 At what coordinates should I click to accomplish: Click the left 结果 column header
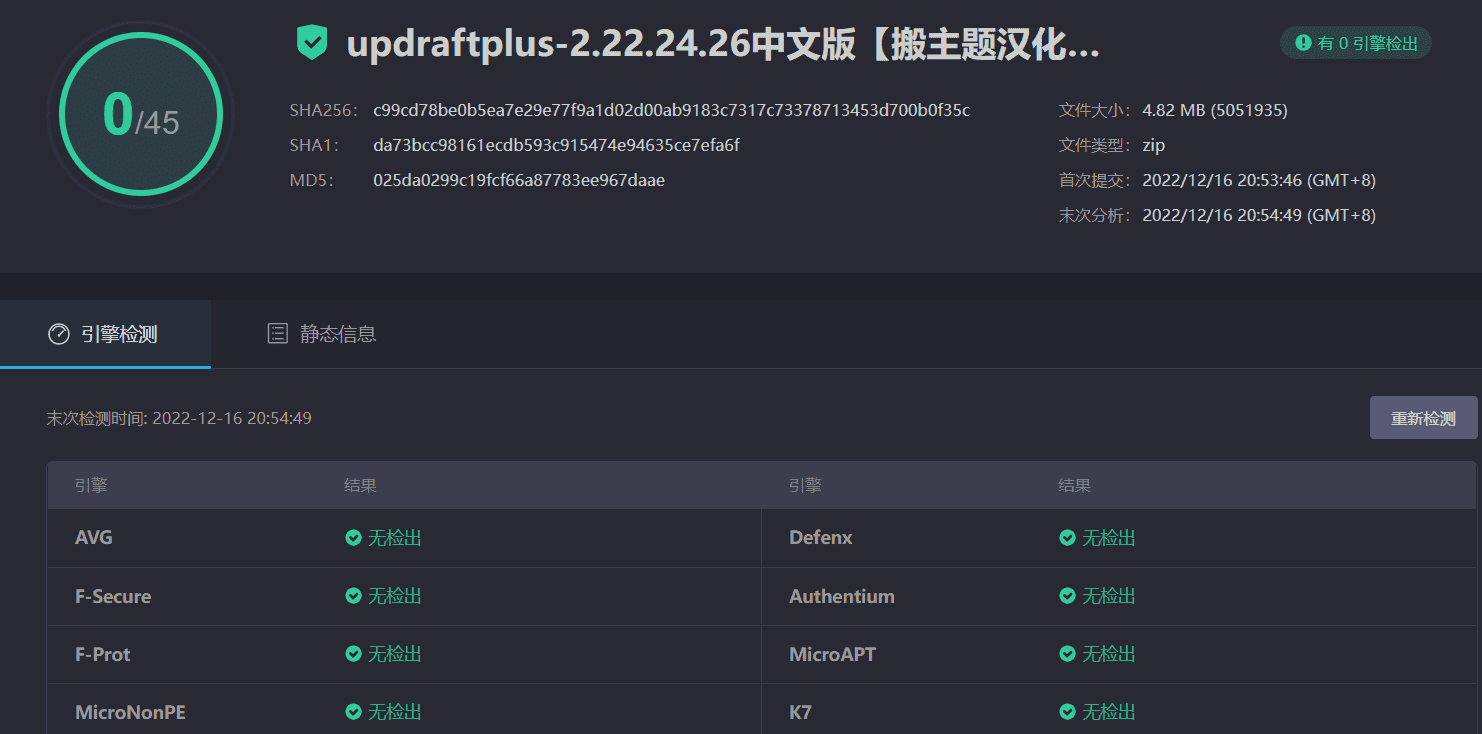click(x=361, y=486)
